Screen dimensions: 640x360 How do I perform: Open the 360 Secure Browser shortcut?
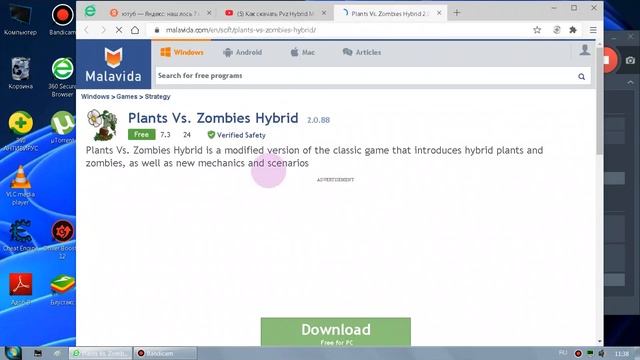coord(62,78)
